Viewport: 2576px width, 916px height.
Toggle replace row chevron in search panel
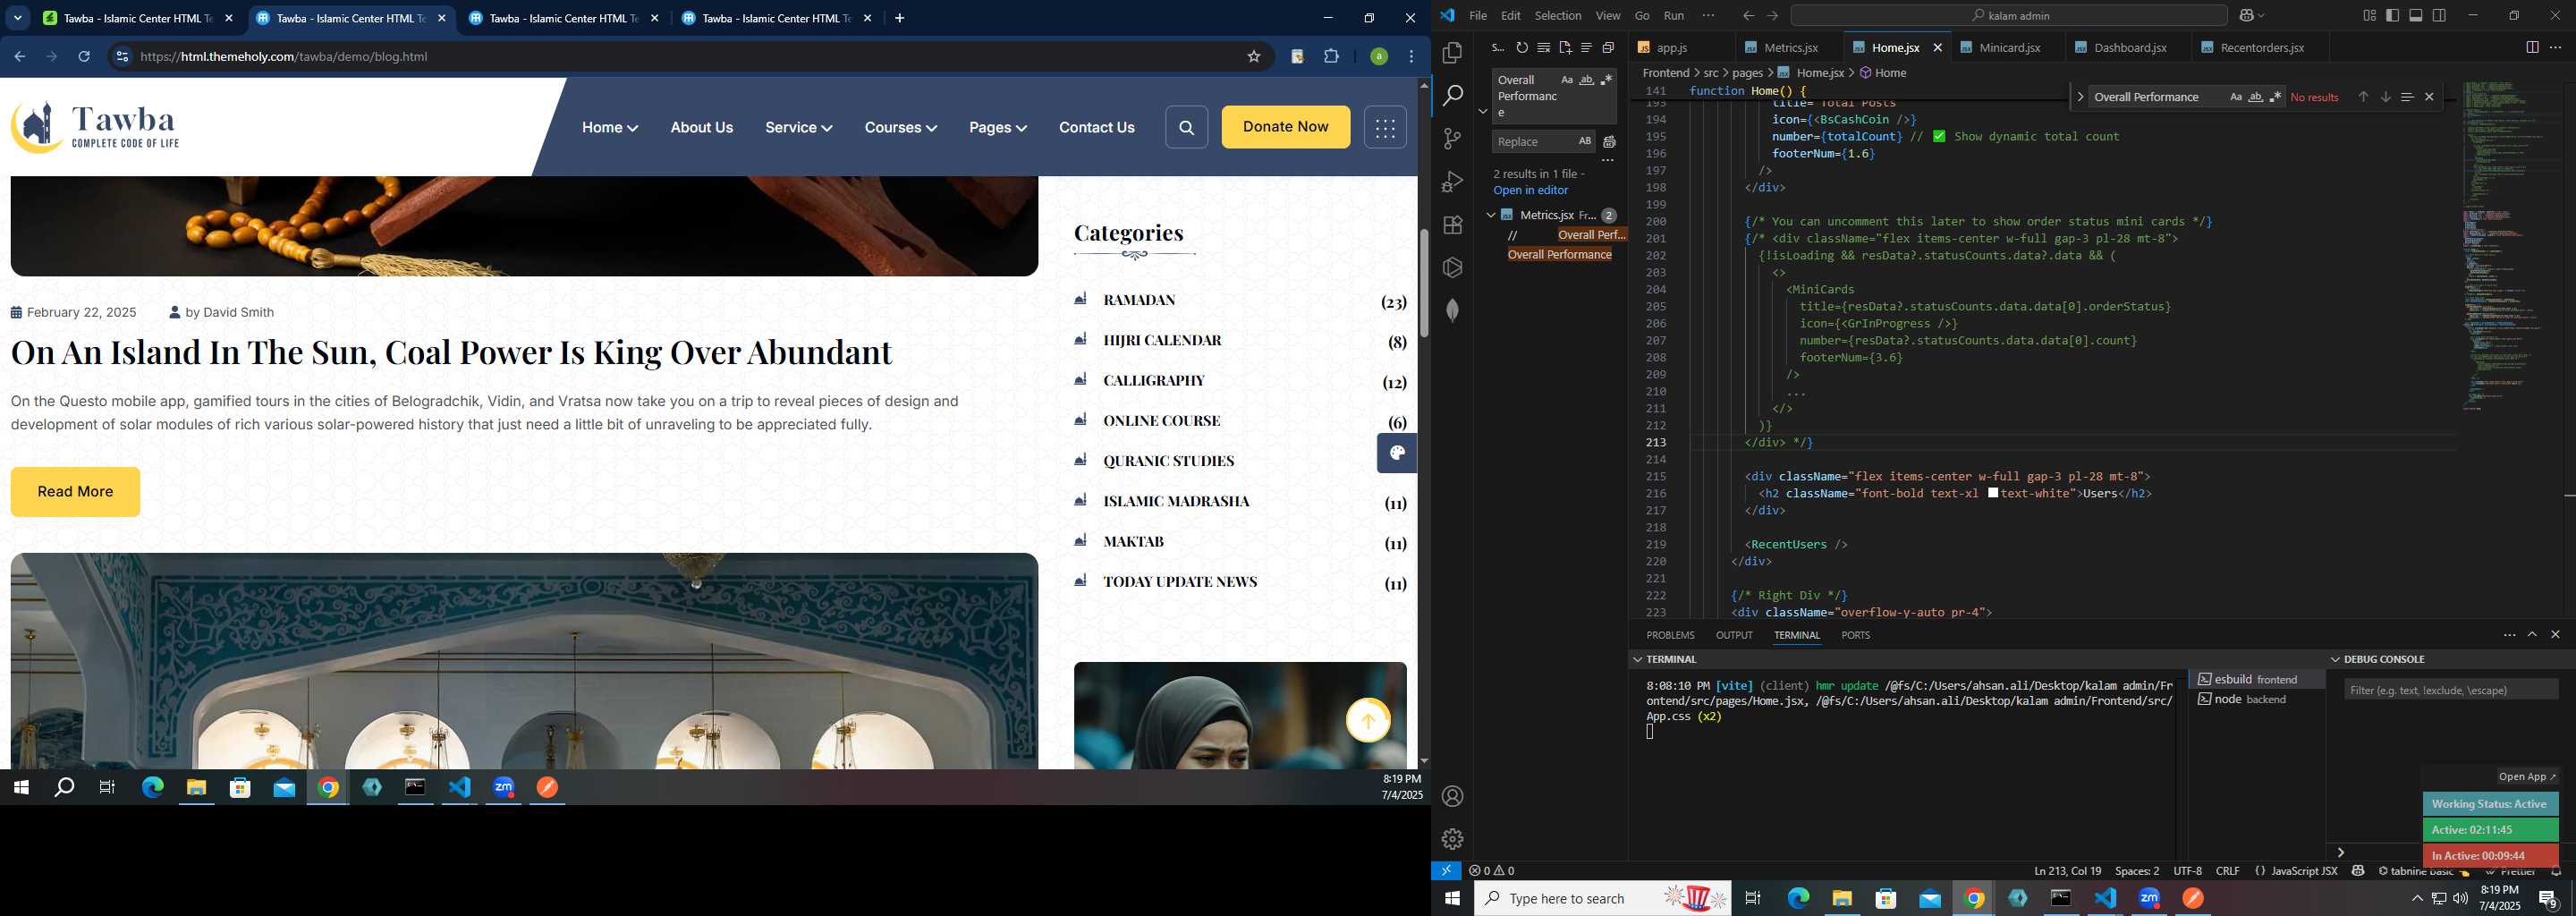(1483, 111)
